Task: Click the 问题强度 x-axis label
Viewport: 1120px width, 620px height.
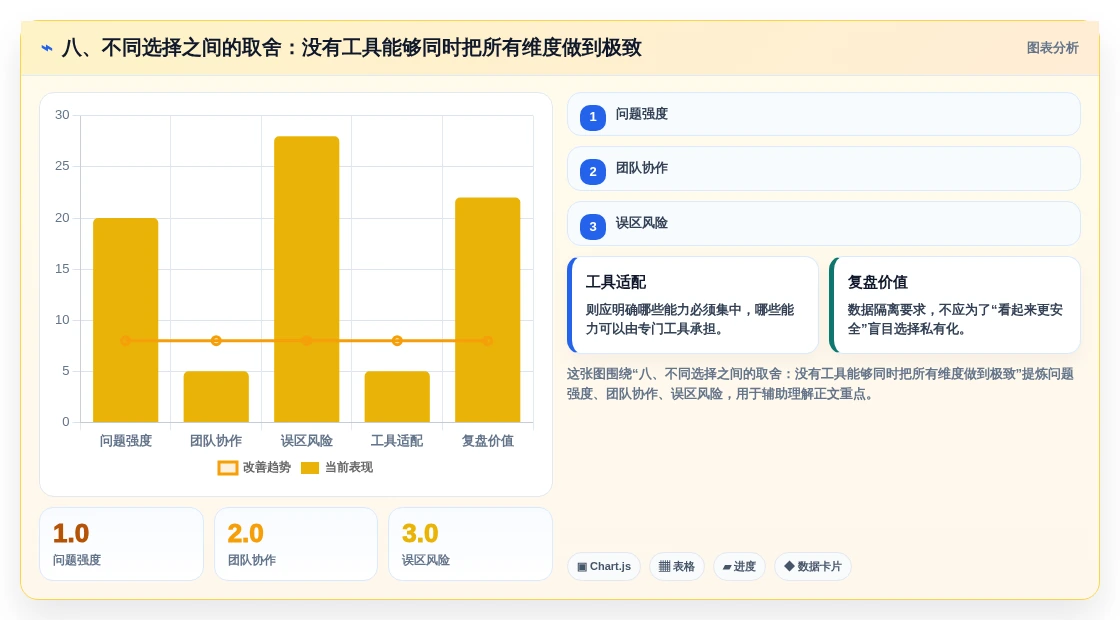Action: tap(126, 441)
